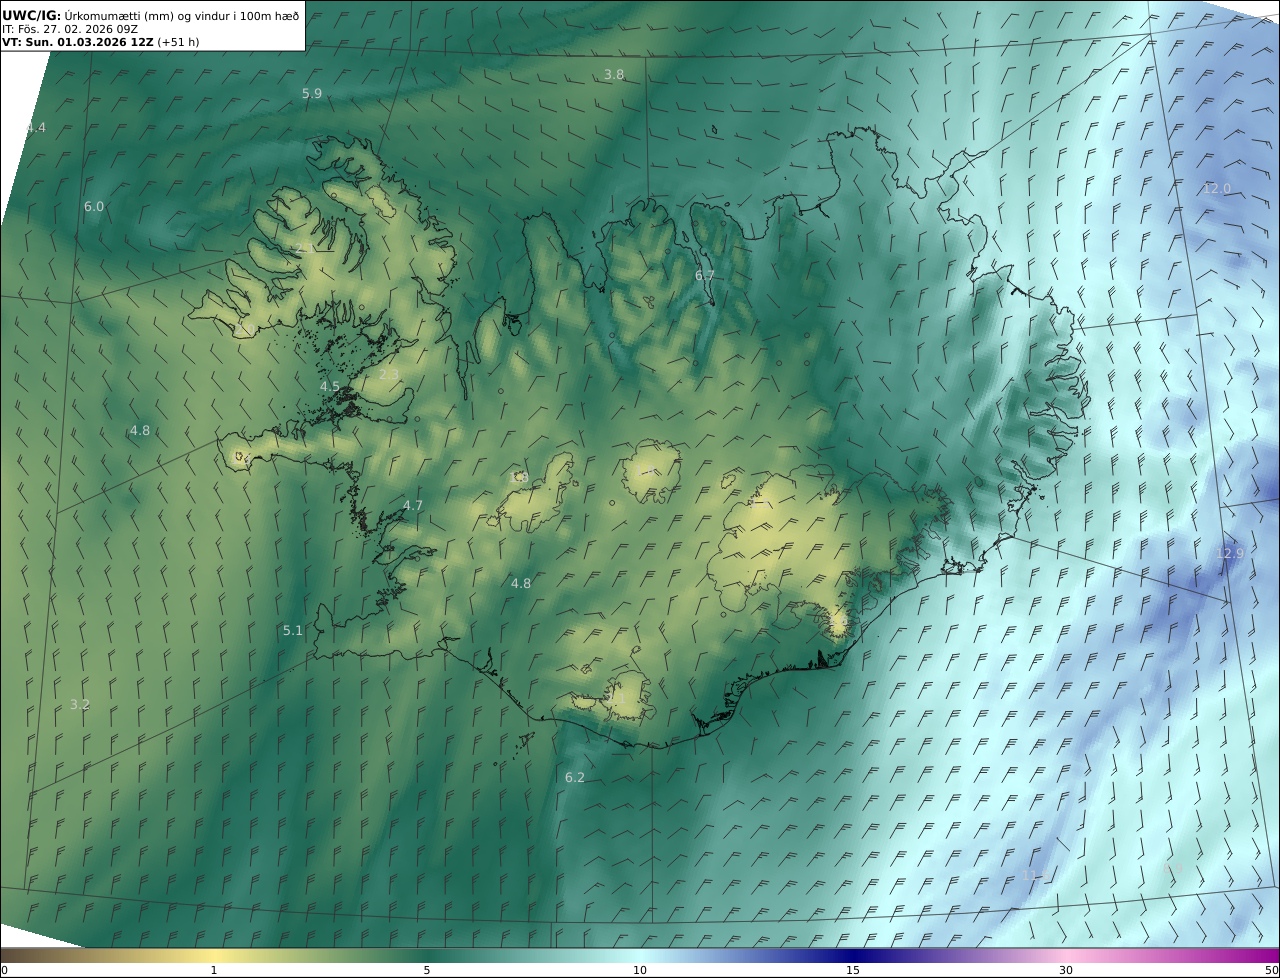Click the pink colorbar segment above label 30
Viewport: 1280px width, 978px height.
tap(1066, 955)
